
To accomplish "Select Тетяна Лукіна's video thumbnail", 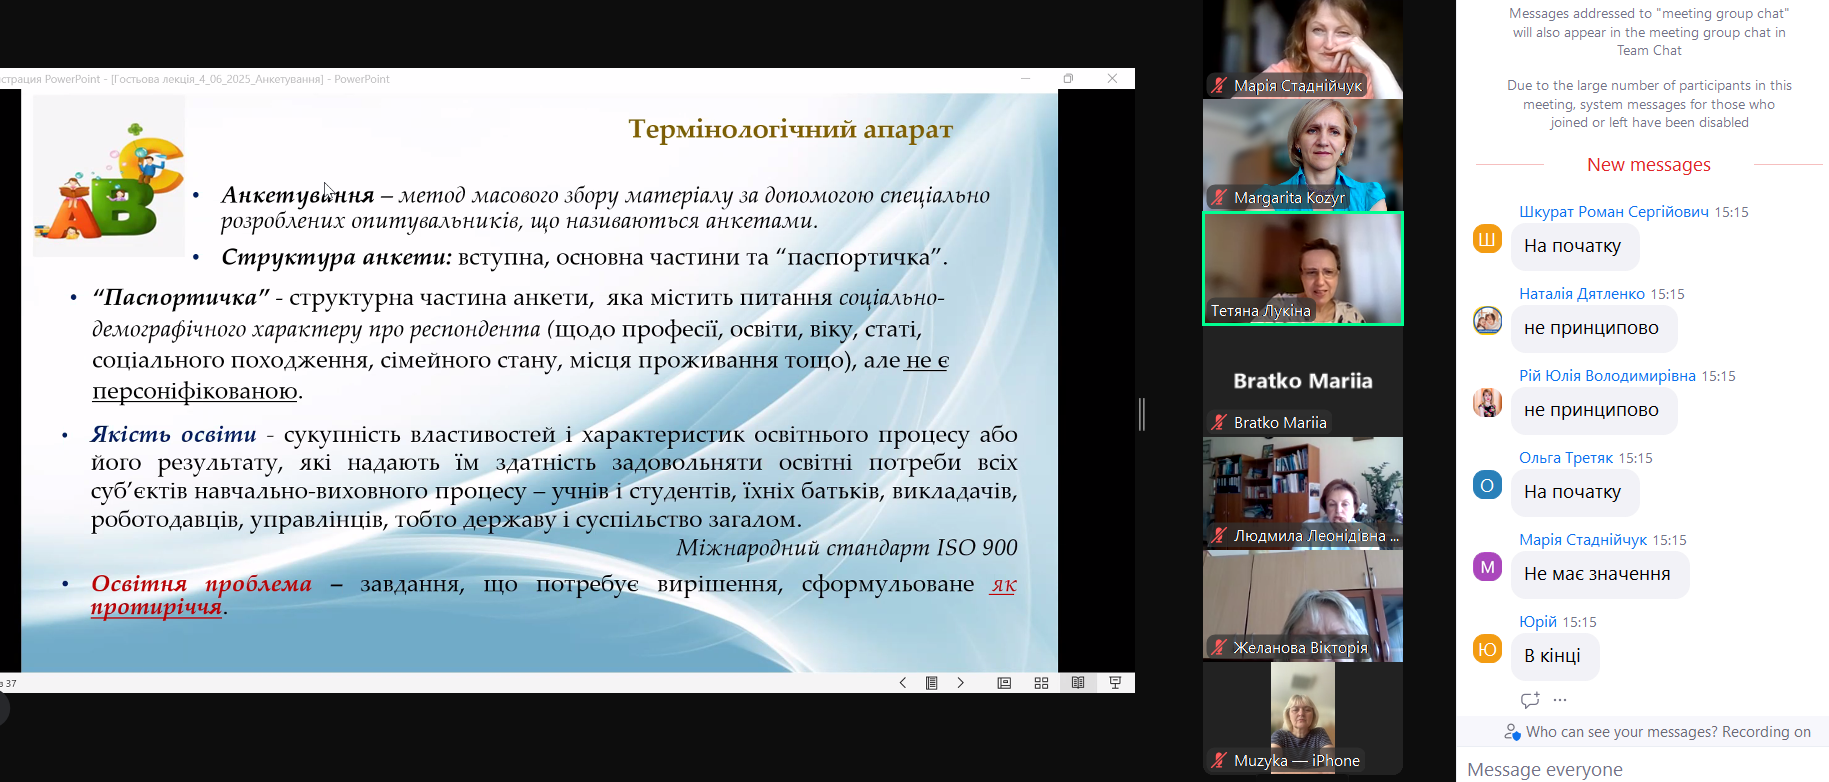I will 1302,268.
